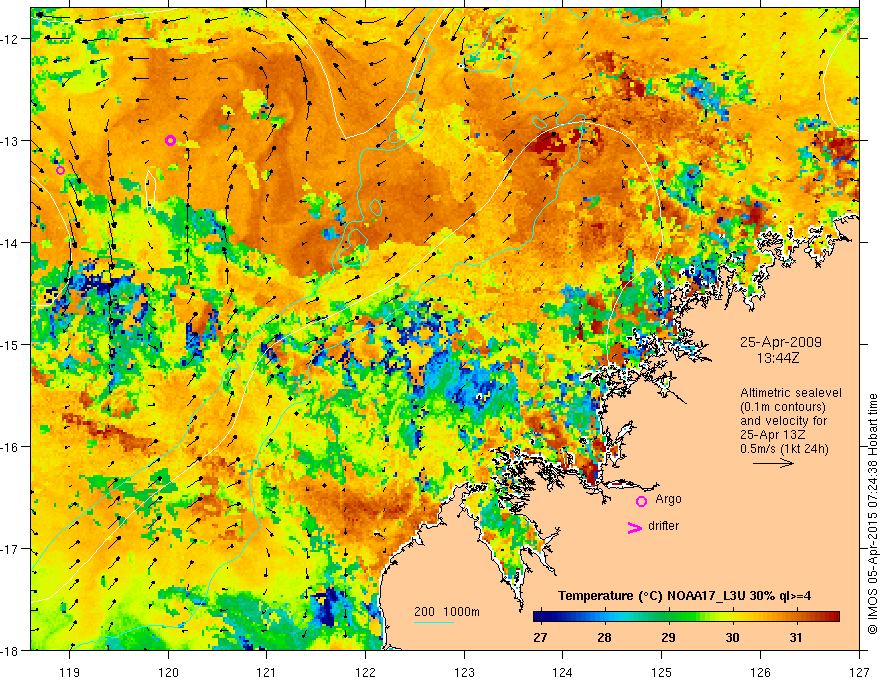Click the small Argo float marker near 119°E
Screen dimensions: 880x680
(x=61, y=170)
